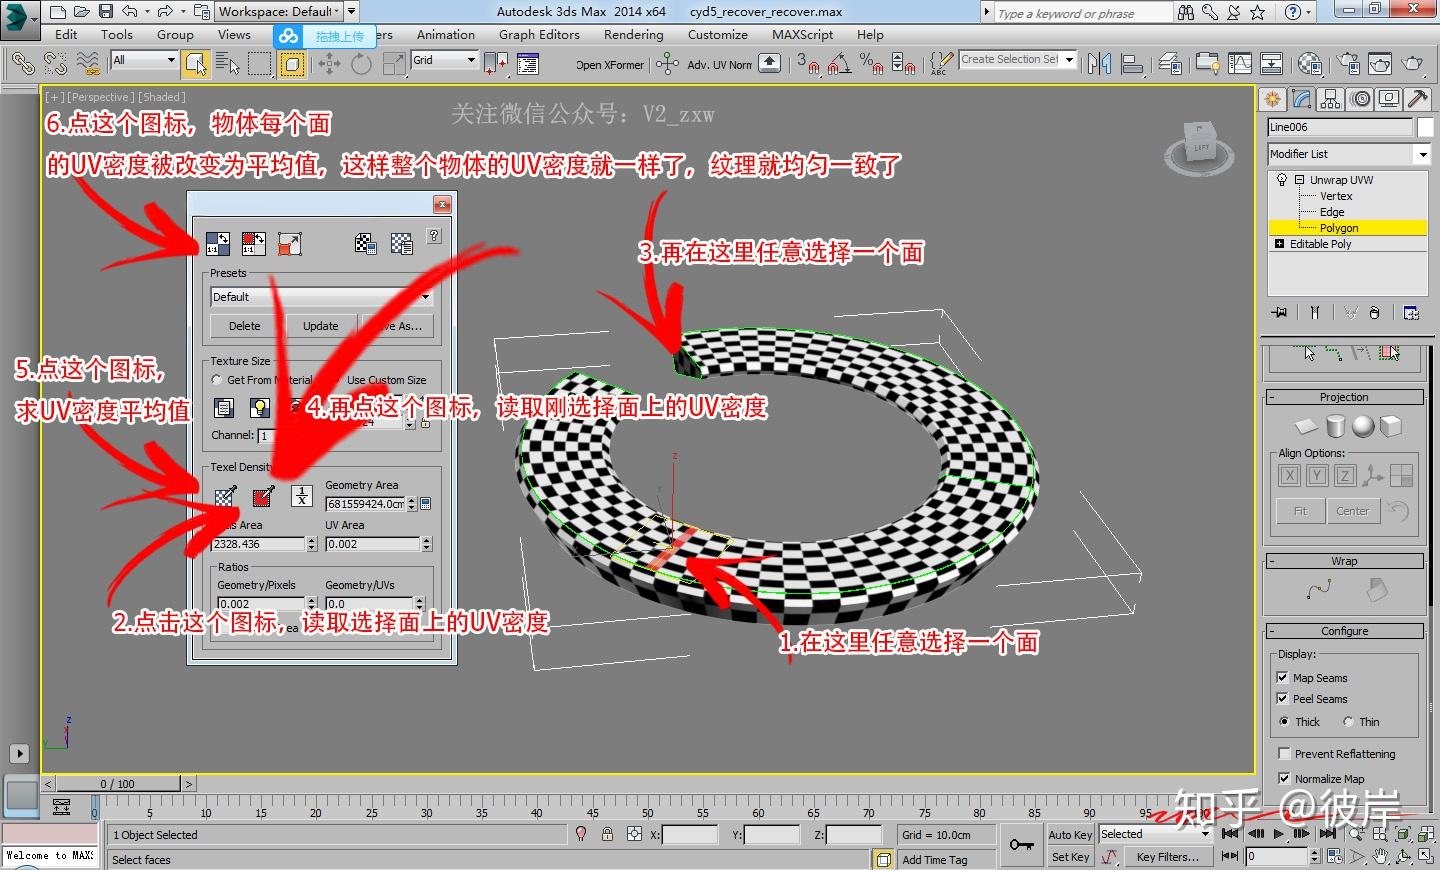The width and height of the screenshot is (1440, 870).
Task: Toggle the Window/Crossing selection icon
Action: (x=292, y=64)
